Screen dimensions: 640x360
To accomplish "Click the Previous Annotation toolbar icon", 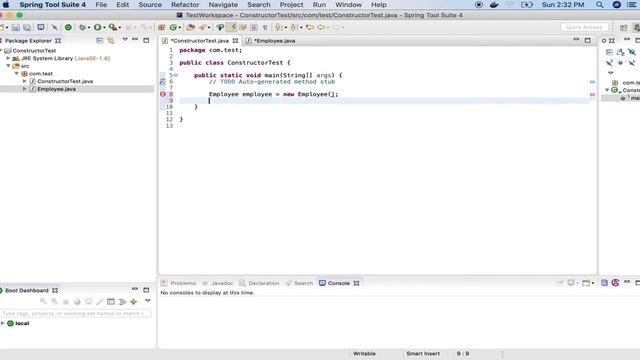I will [x=294, y=27].
